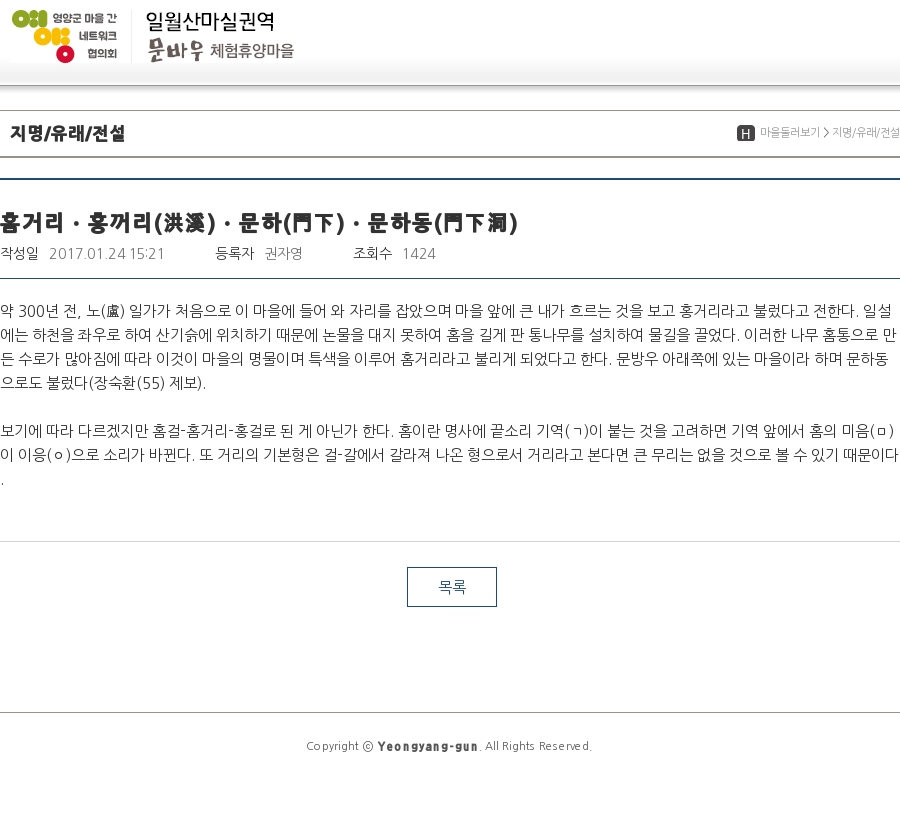Click the paragraph beginning 약 300년 전
The width and height of the screenshot is (900, 813).
coord(448,347)
